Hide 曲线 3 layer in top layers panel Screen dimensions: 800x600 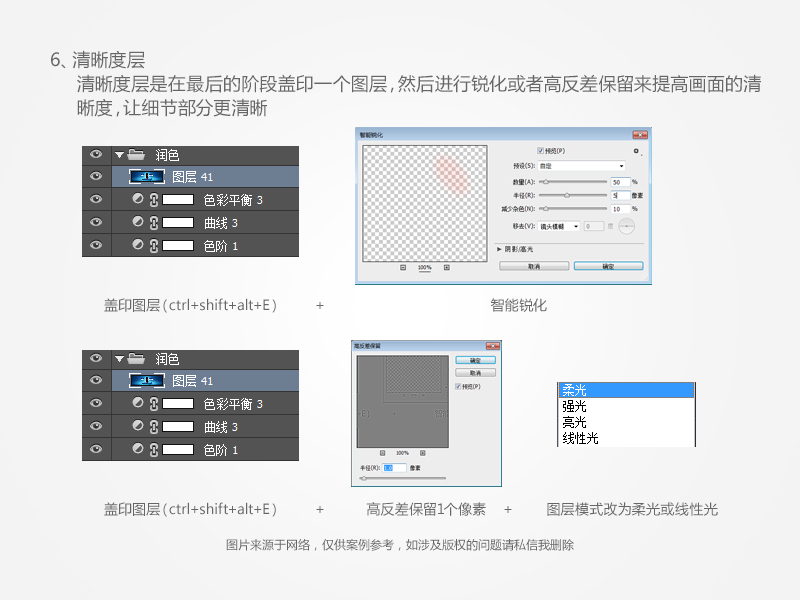[96, 222]
